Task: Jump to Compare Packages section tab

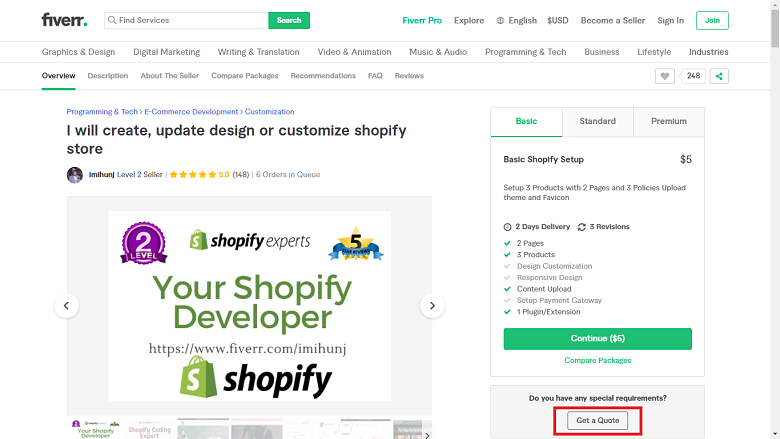Action: [x=245, y=76]
